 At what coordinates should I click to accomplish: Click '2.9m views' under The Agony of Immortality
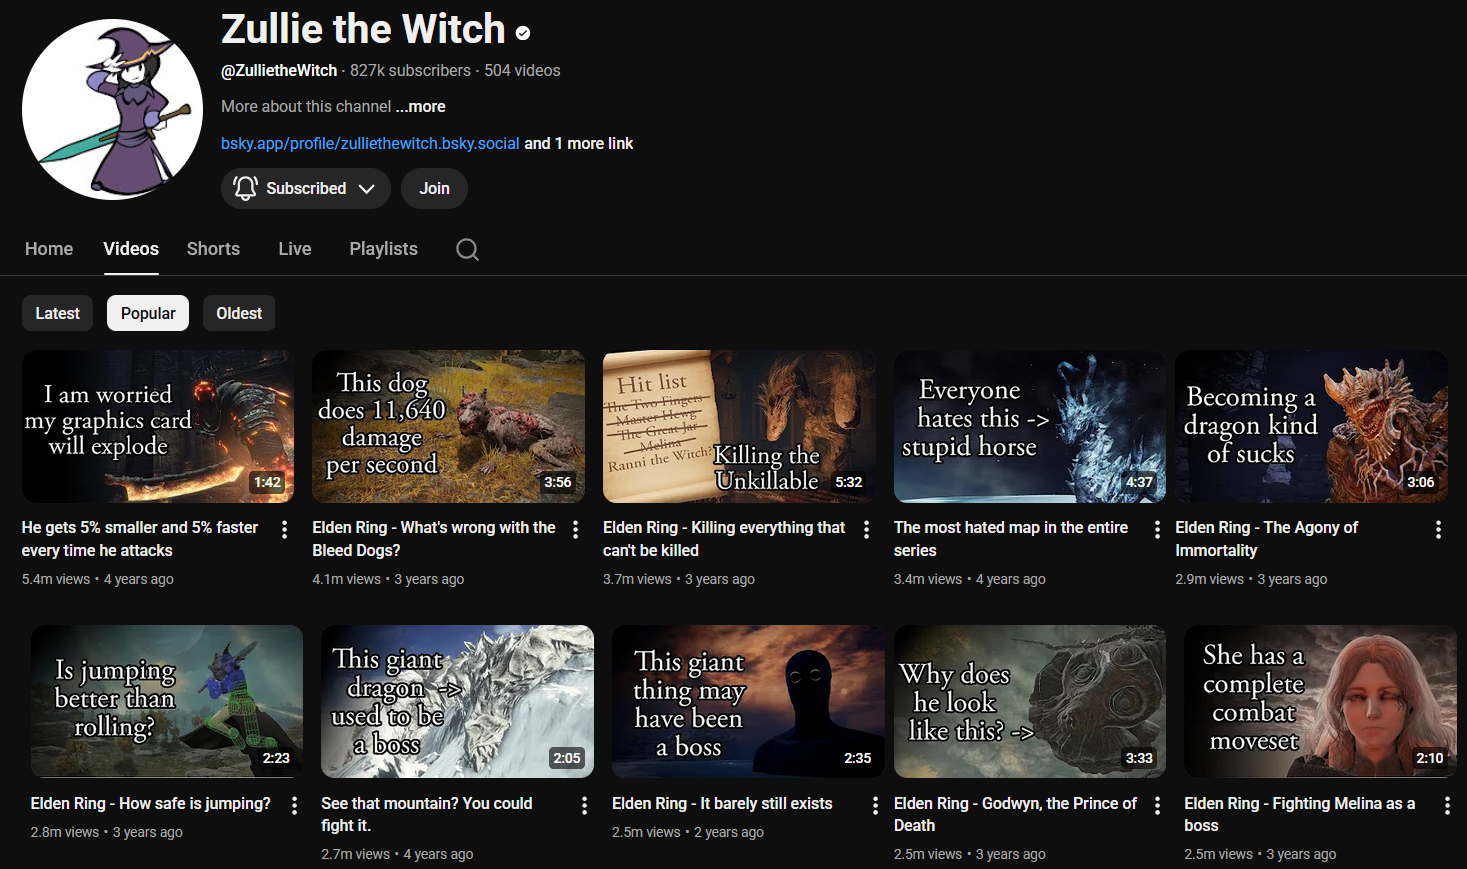click(x=1209, y=579)
